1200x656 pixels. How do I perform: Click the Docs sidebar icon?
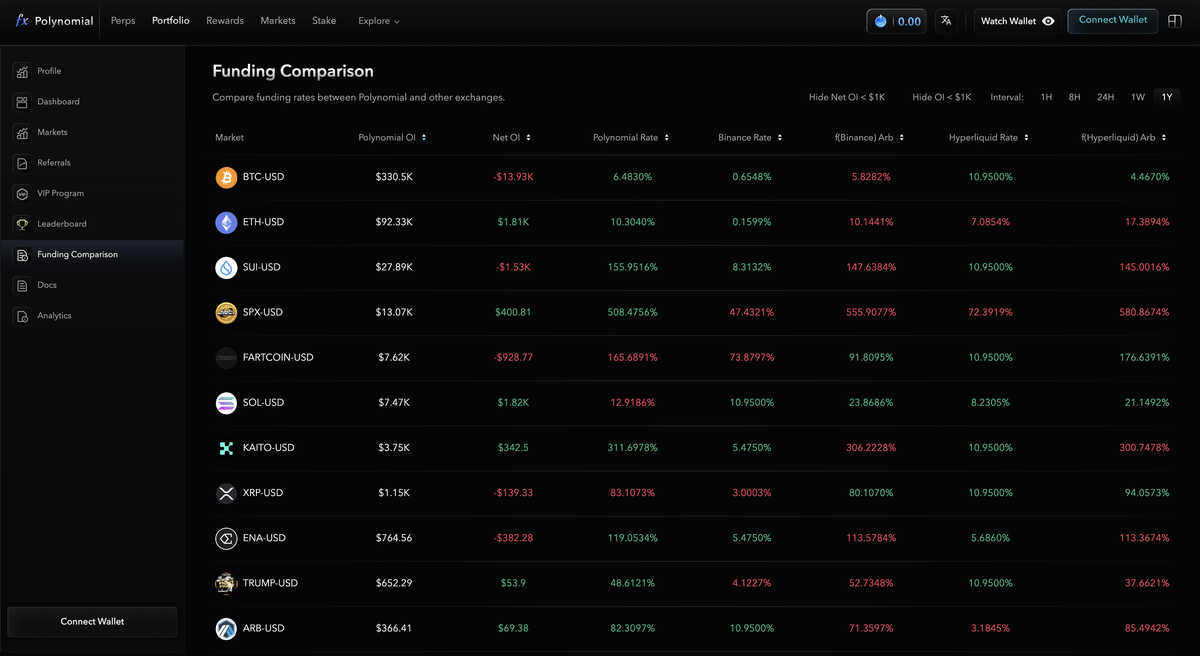point(22,285)
